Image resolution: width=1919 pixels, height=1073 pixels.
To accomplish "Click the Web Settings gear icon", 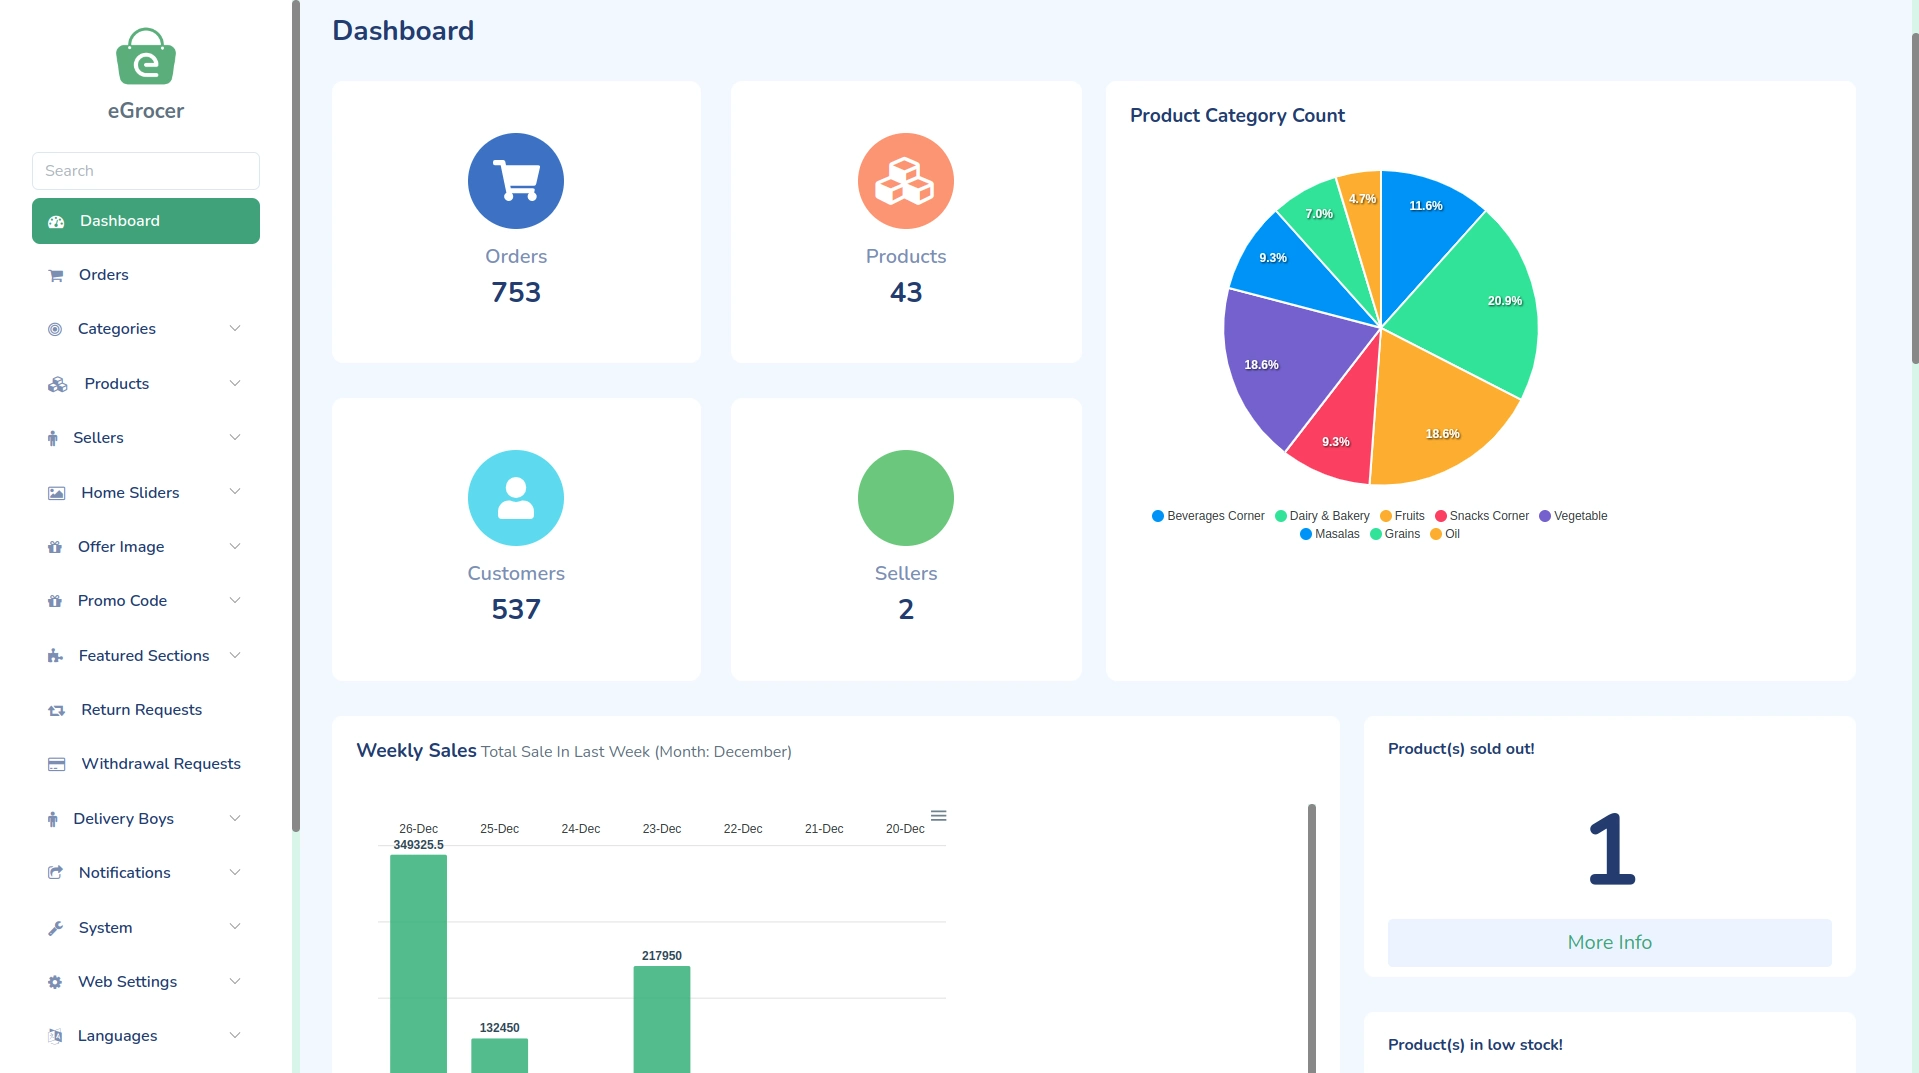I will [55, 982].
